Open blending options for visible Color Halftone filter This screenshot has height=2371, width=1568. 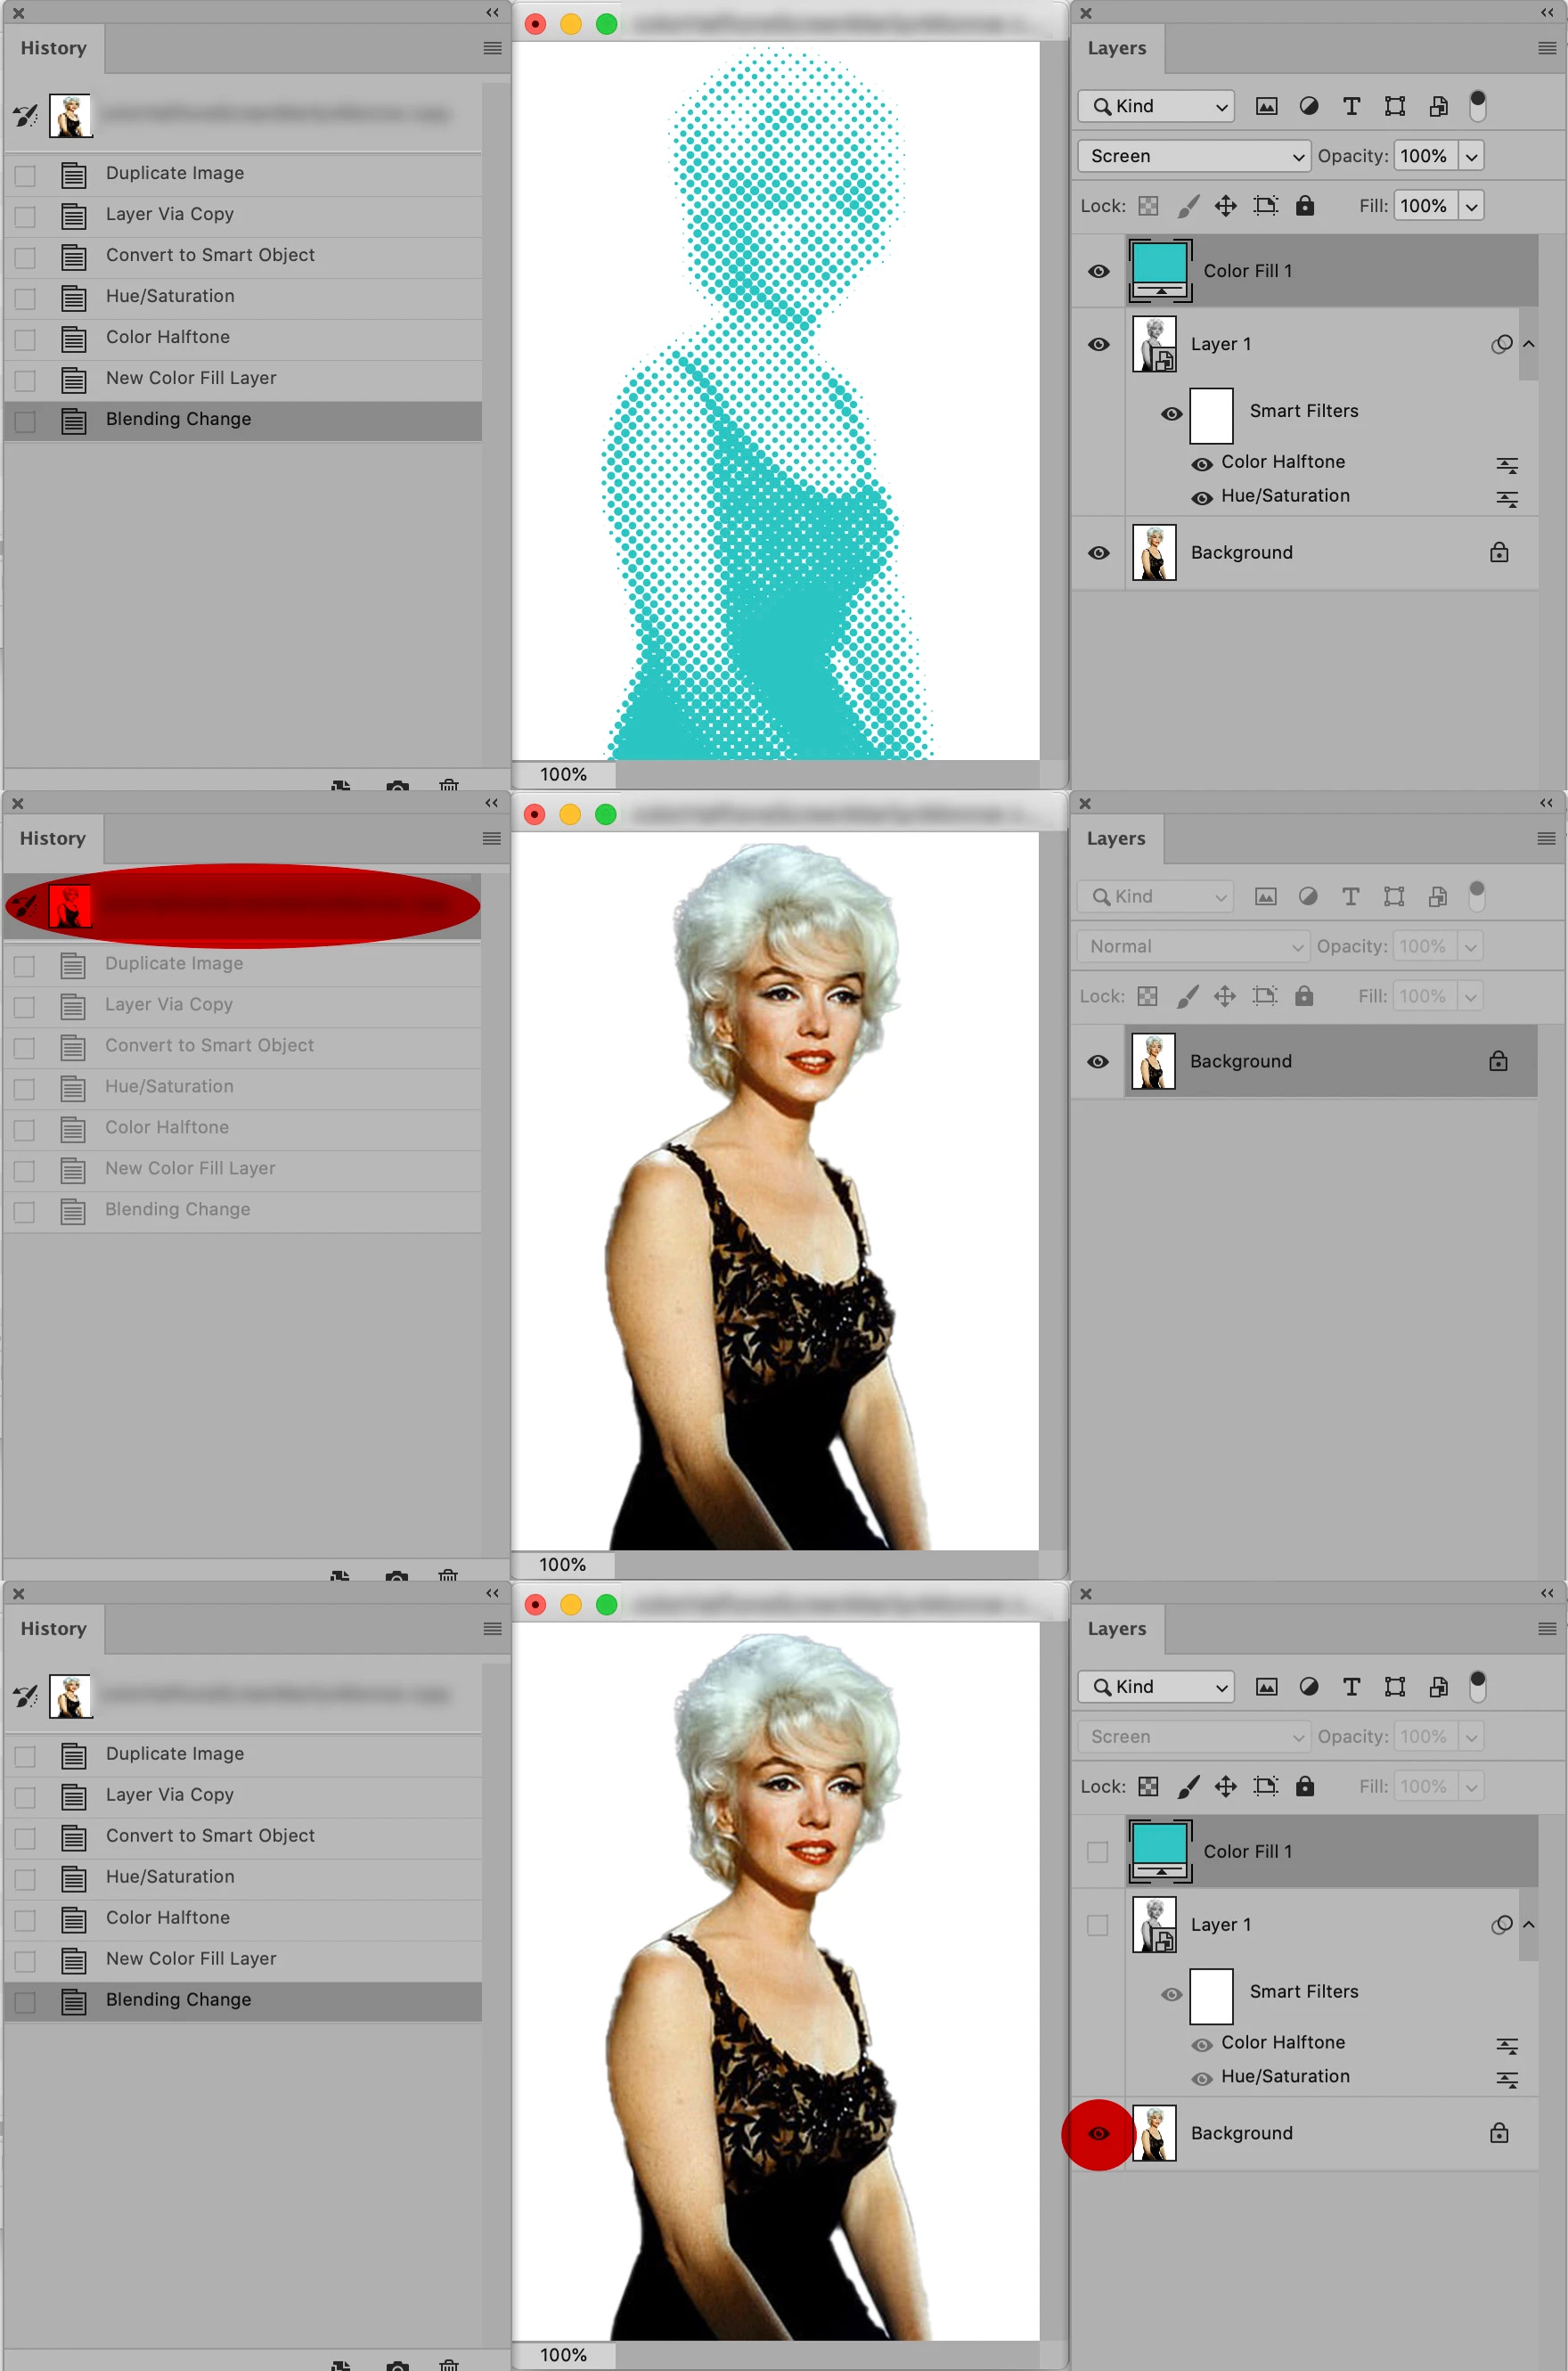(x=1507, y=464)
